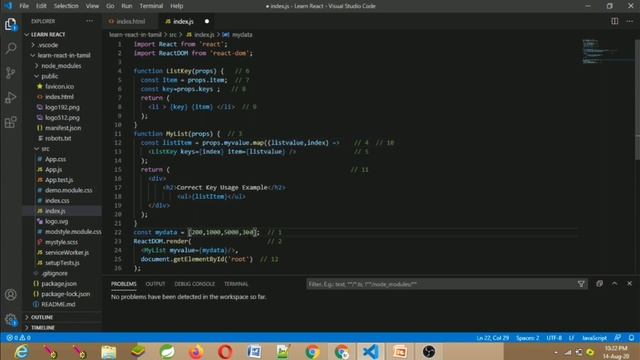640x360 pixels.
Task: Open errors and warnings status indicator
Action: [18, 338]
